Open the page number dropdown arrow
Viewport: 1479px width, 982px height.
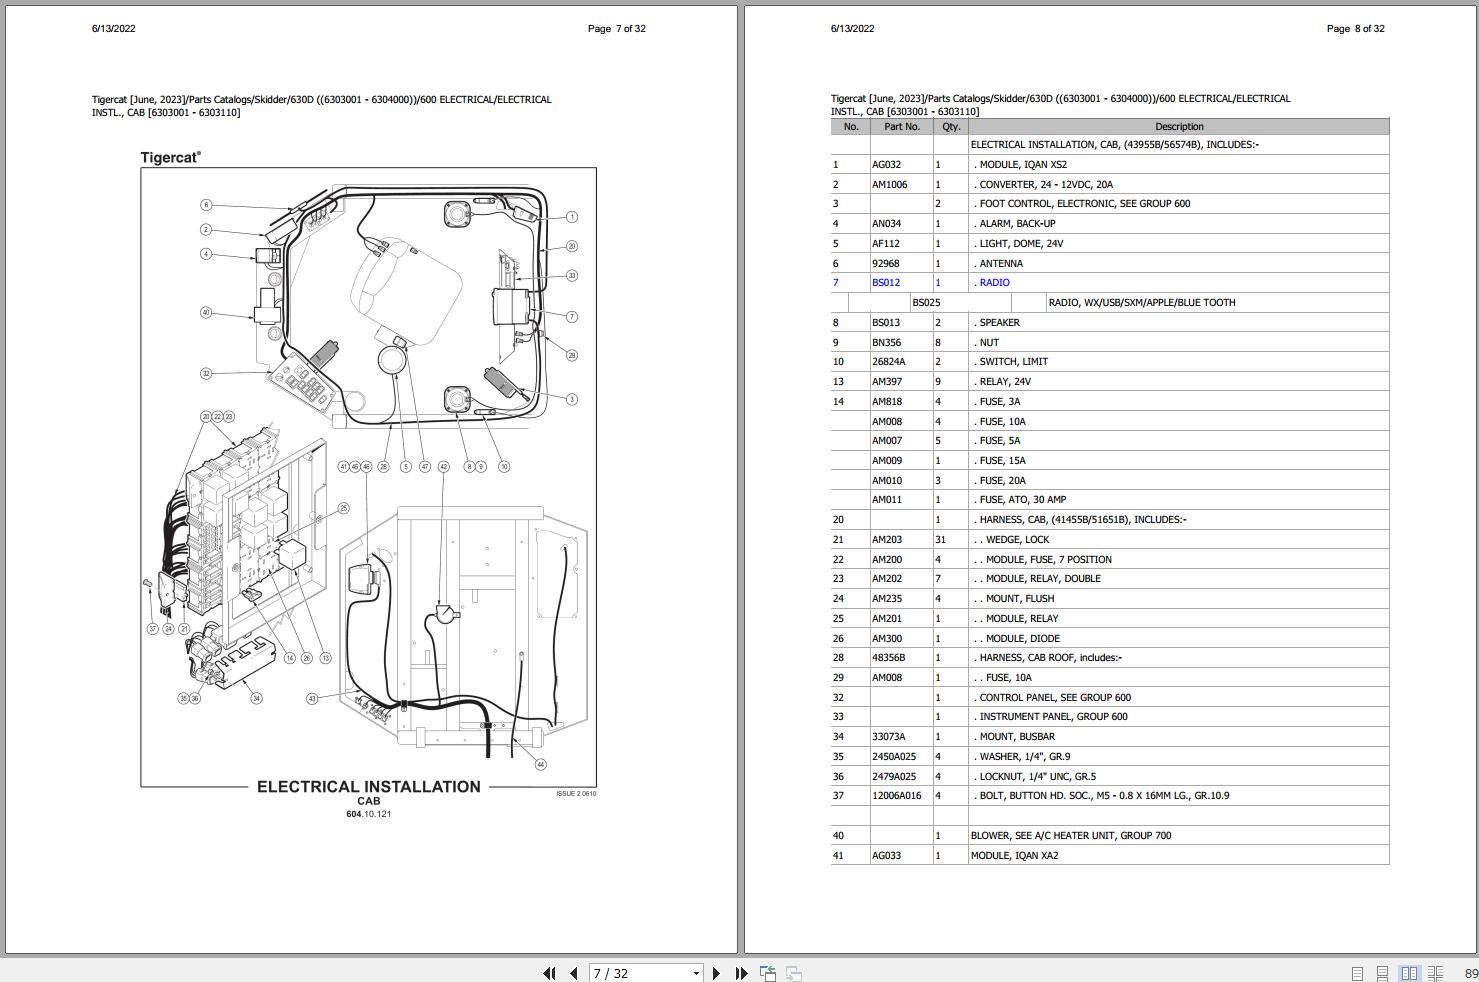[x=696, y=973]
